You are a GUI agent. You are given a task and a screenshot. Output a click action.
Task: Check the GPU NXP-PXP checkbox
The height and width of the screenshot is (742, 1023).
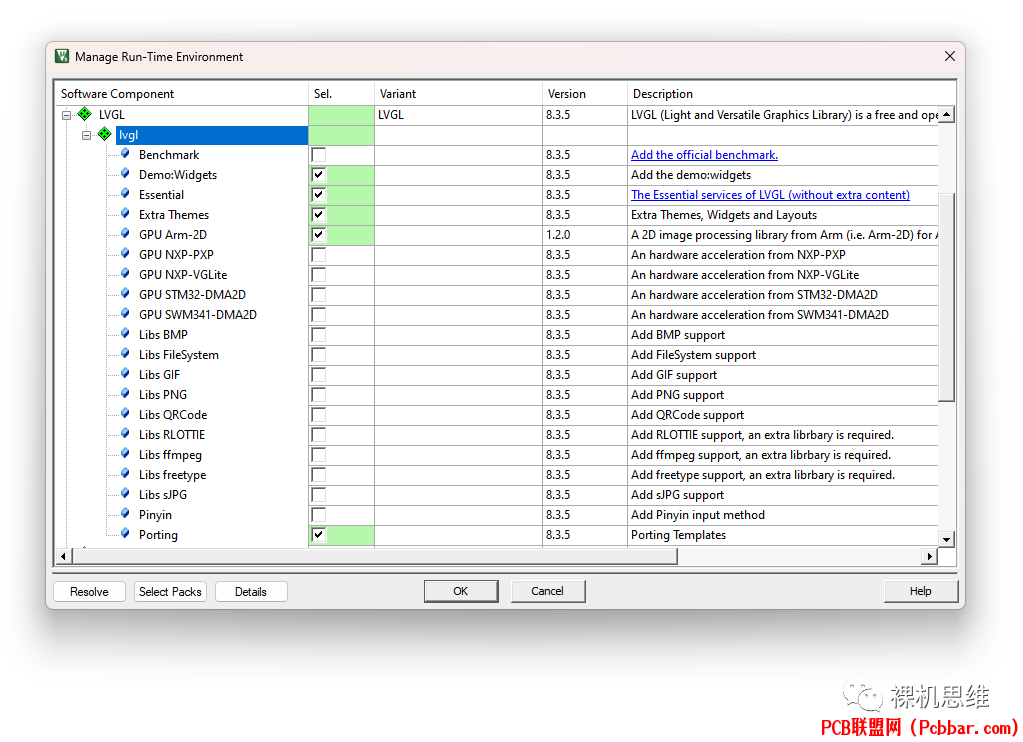pyautogui.click(x=318, y=255)
